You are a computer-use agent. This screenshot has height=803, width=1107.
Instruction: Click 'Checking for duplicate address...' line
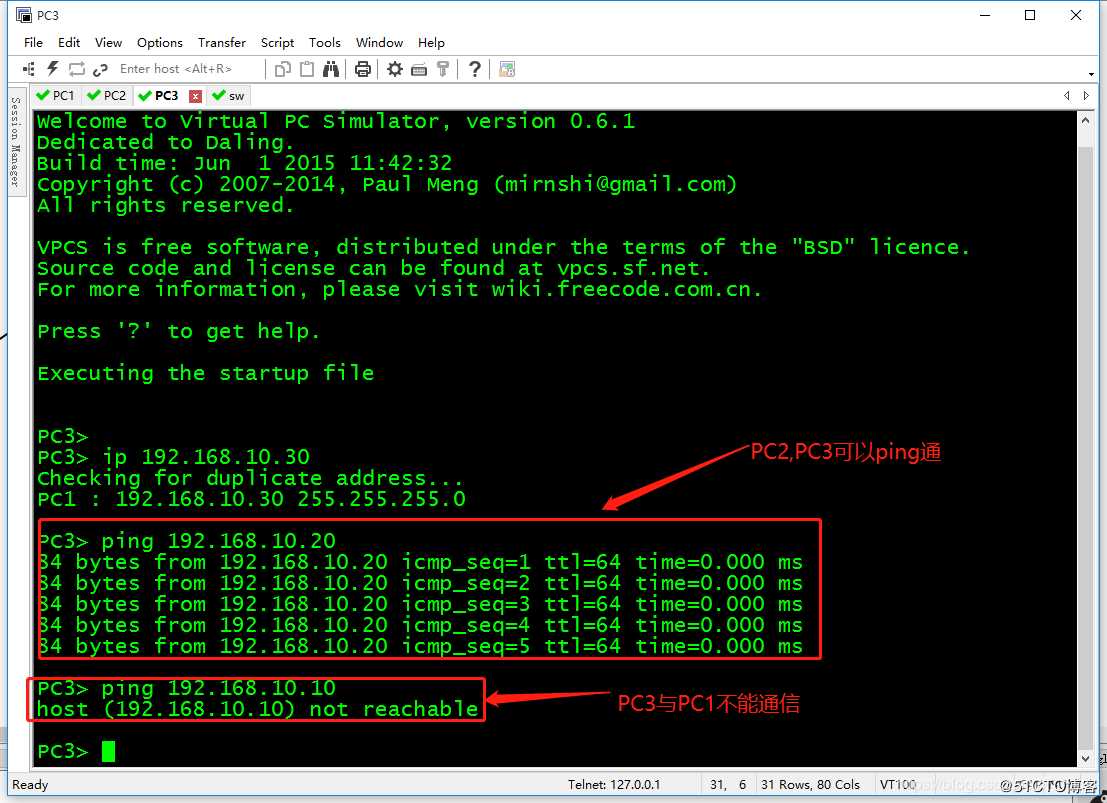251,478
